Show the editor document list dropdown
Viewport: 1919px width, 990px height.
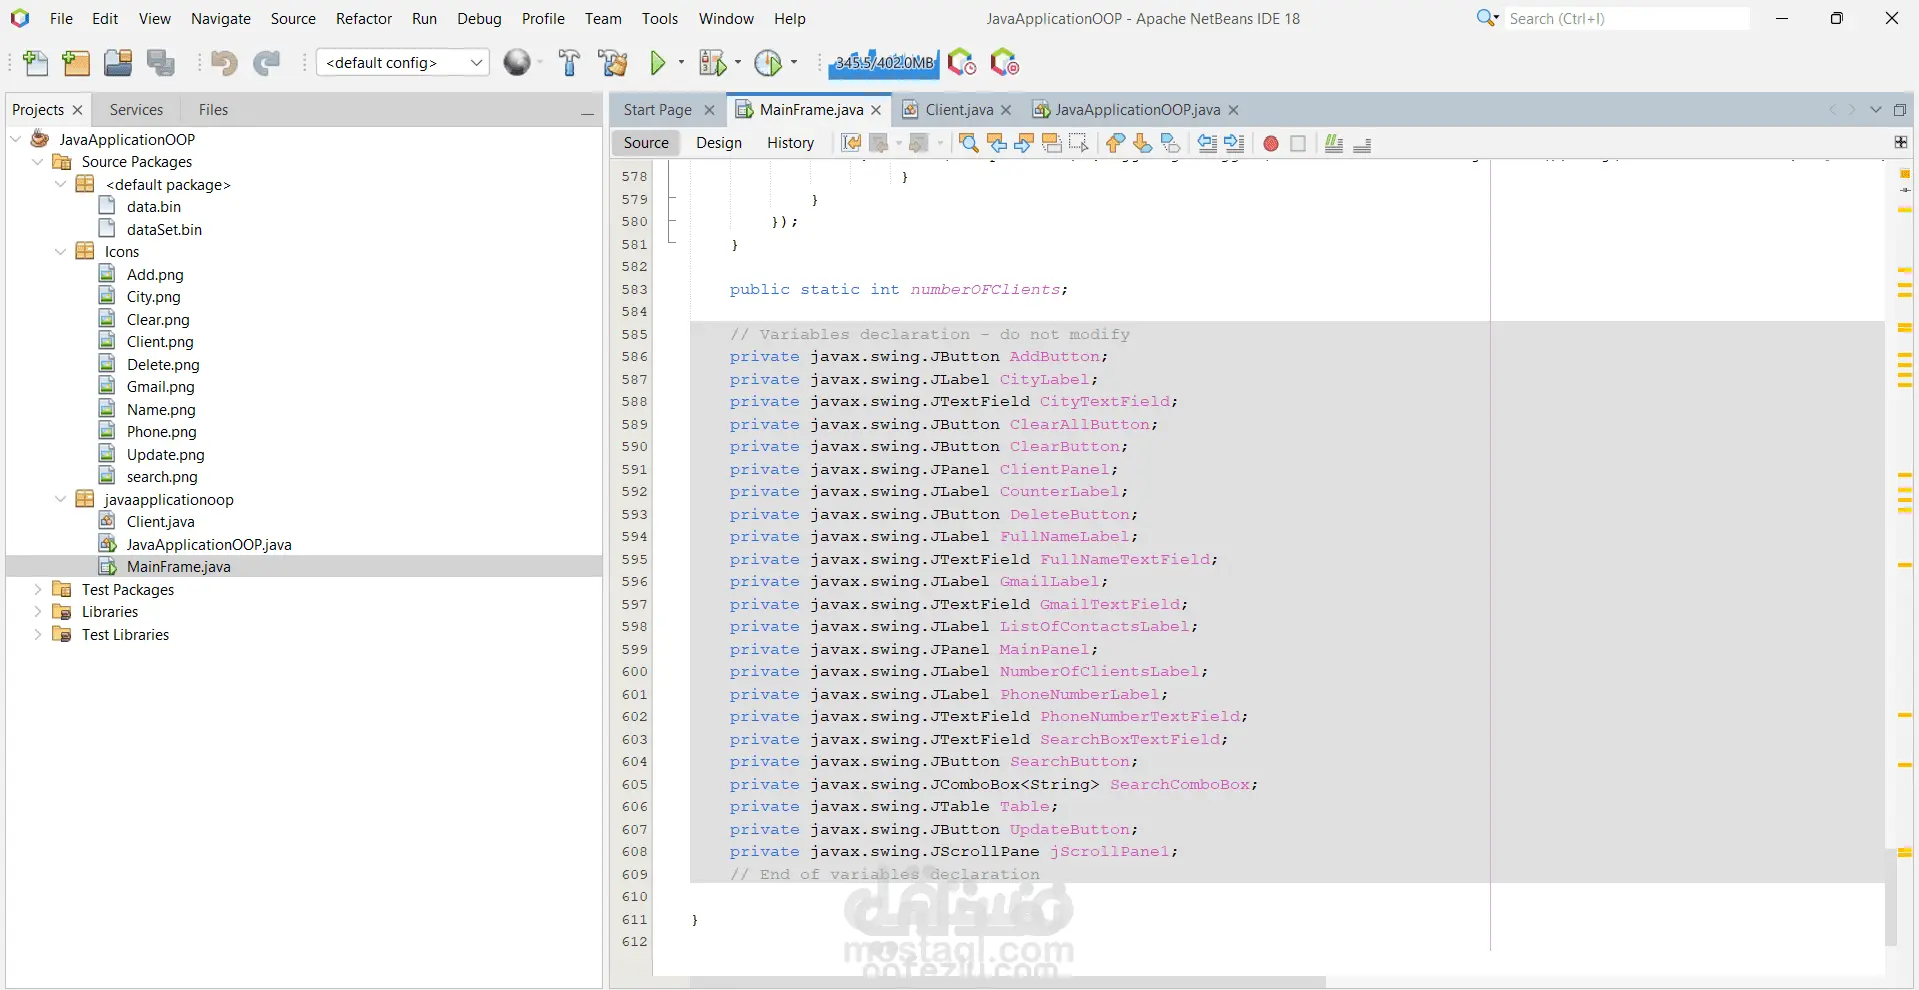(x=1875, y=110)
